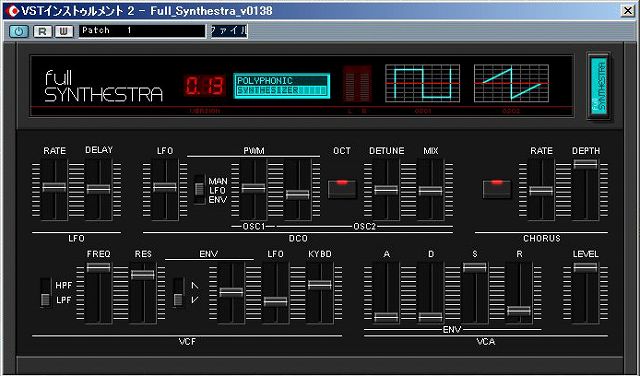The height and width of the screenshot is (376, 640).
Task: Toggle the DCO OCT button
Action: (342, 189)
